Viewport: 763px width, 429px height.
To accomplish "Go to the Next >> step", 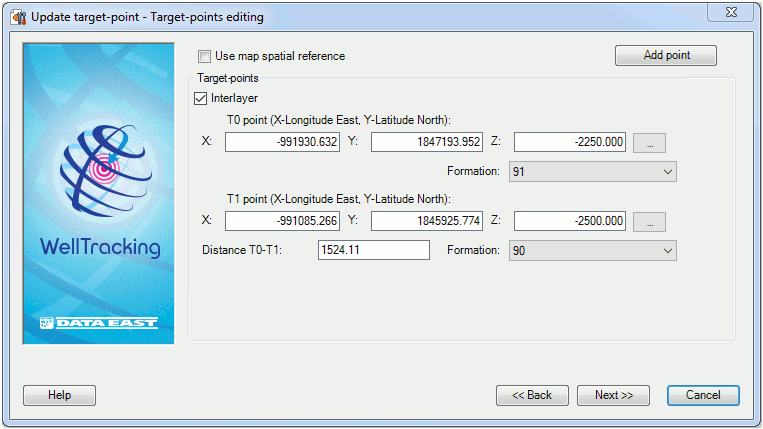I will click(x=613, y=395).
